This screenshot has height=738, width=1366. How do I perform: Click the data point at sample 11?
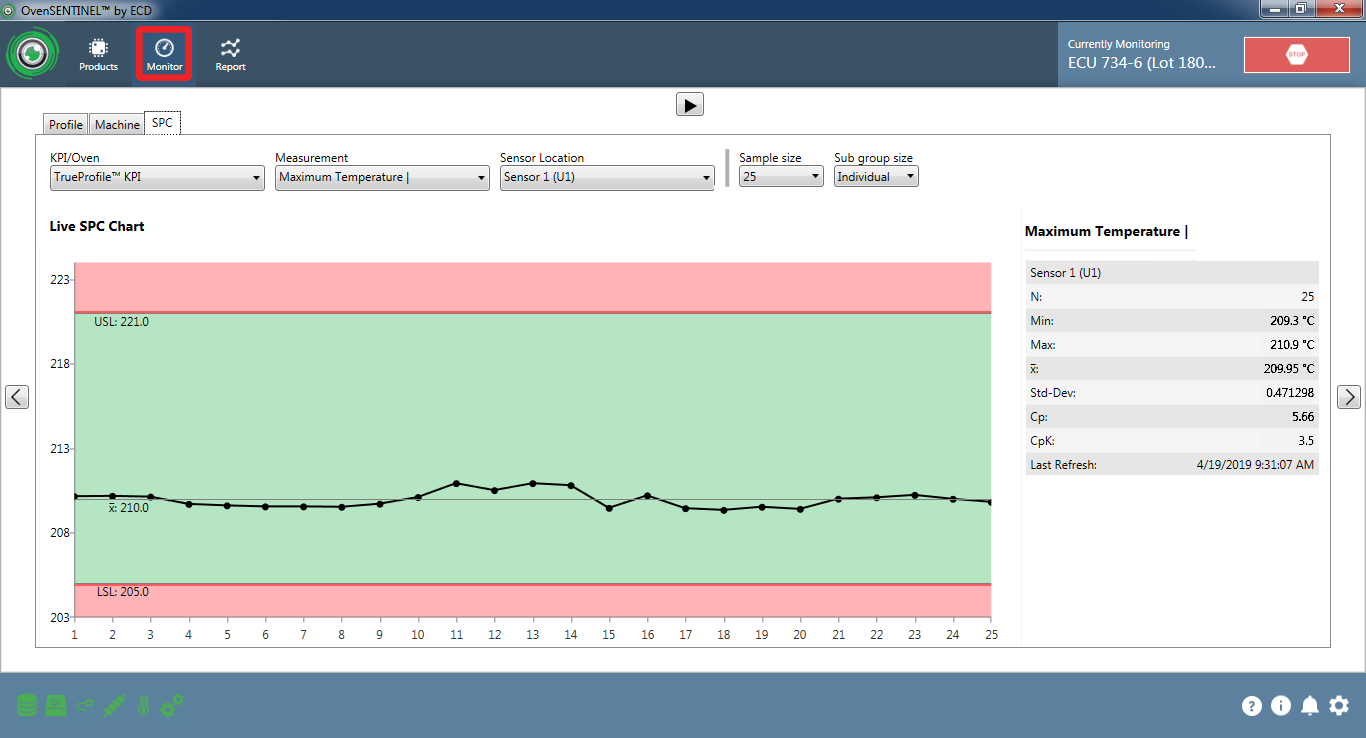[x=456, y=483]
